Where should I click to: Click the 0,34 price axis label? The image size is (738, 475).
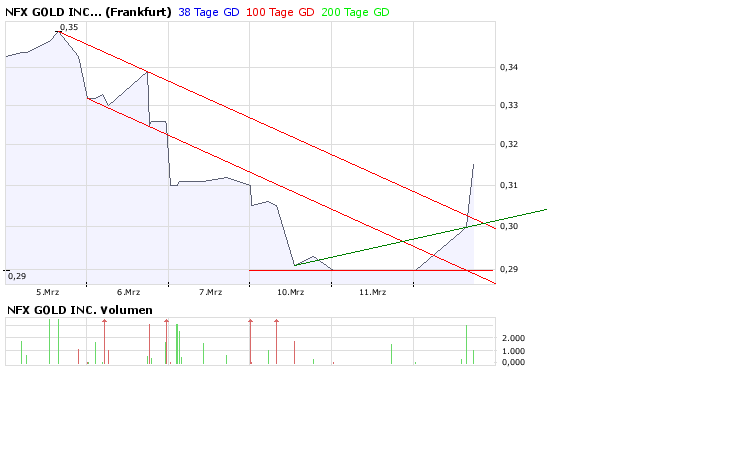pos(509,67)
